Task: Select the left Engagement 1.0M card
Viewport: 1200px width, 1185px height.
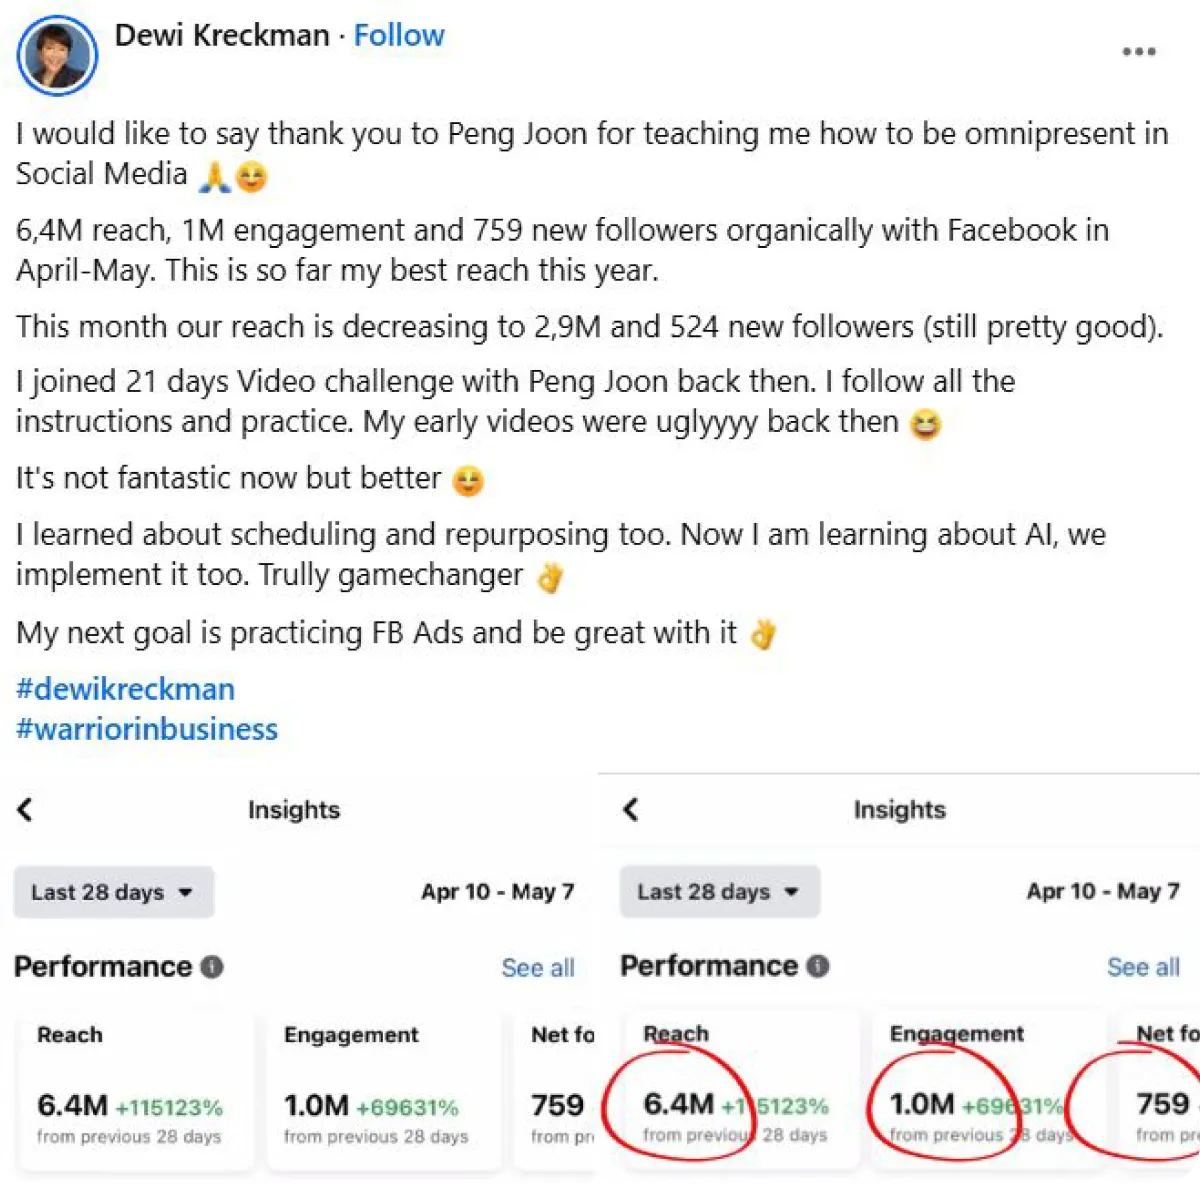Action: coord(378,1088)
